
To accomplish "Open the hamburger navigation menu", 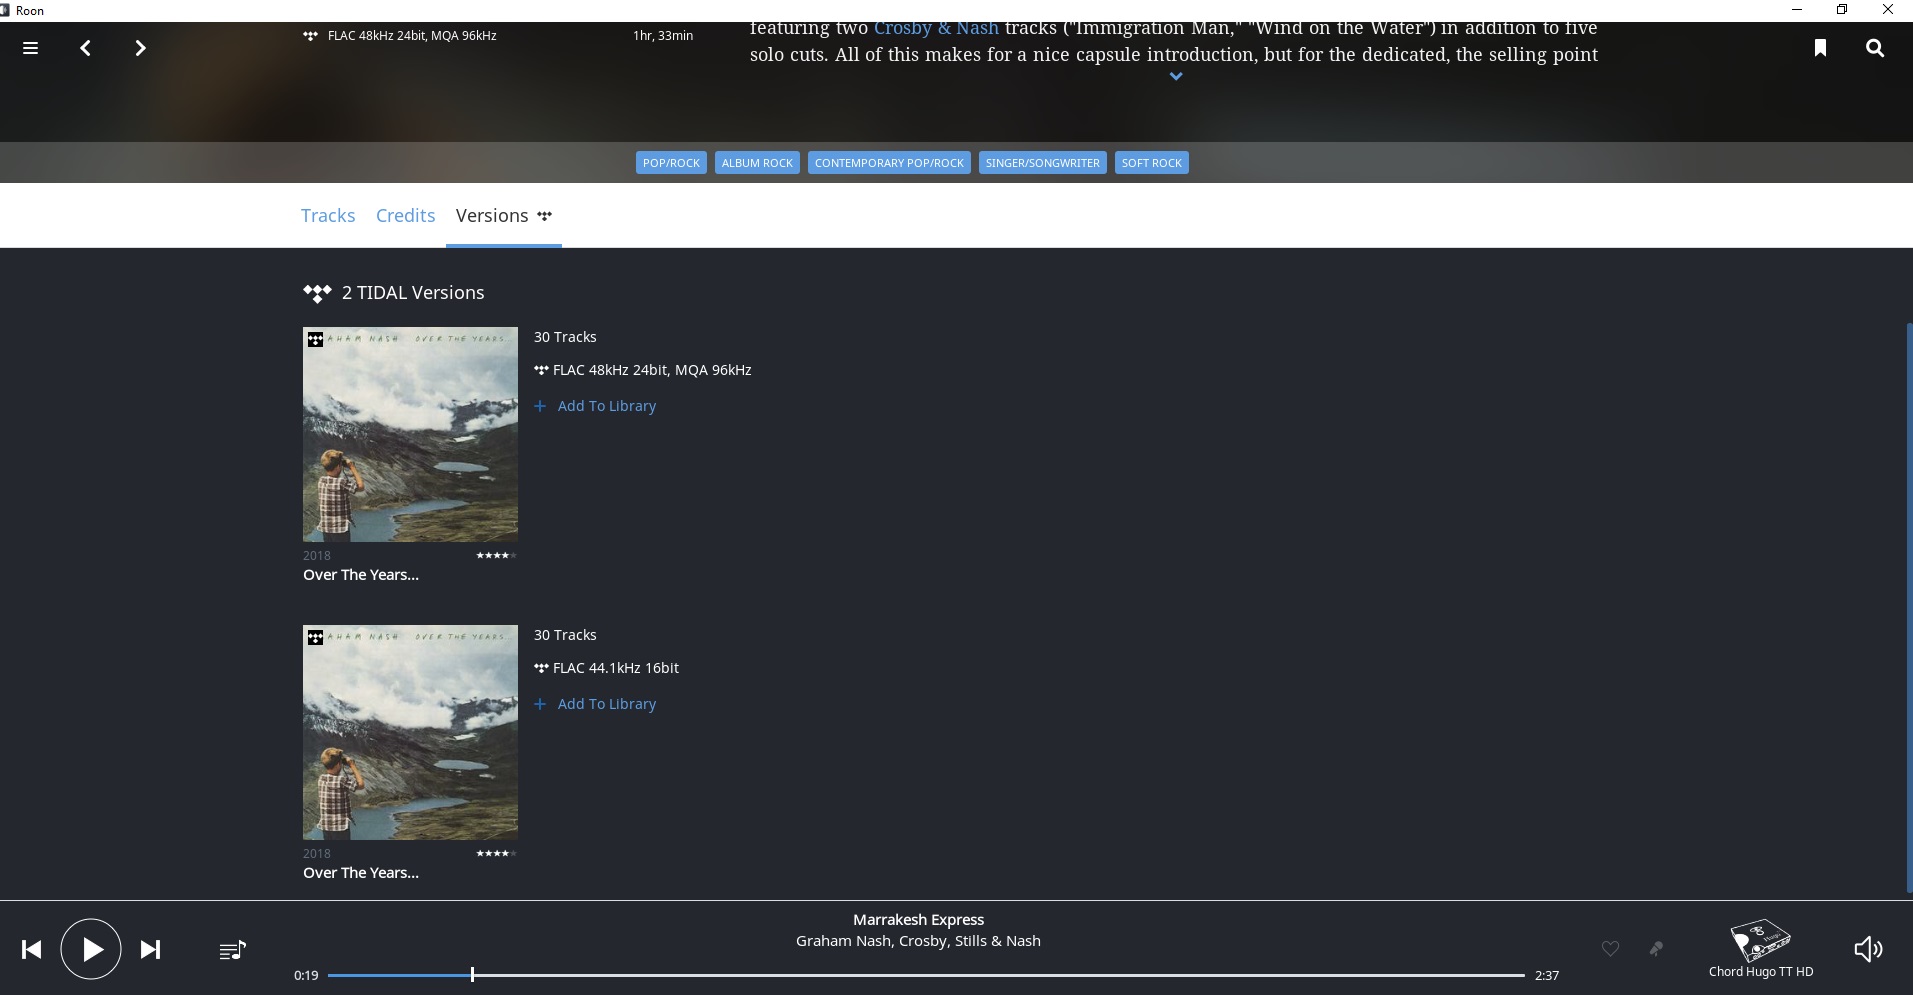I will click(x=30, y=48).
